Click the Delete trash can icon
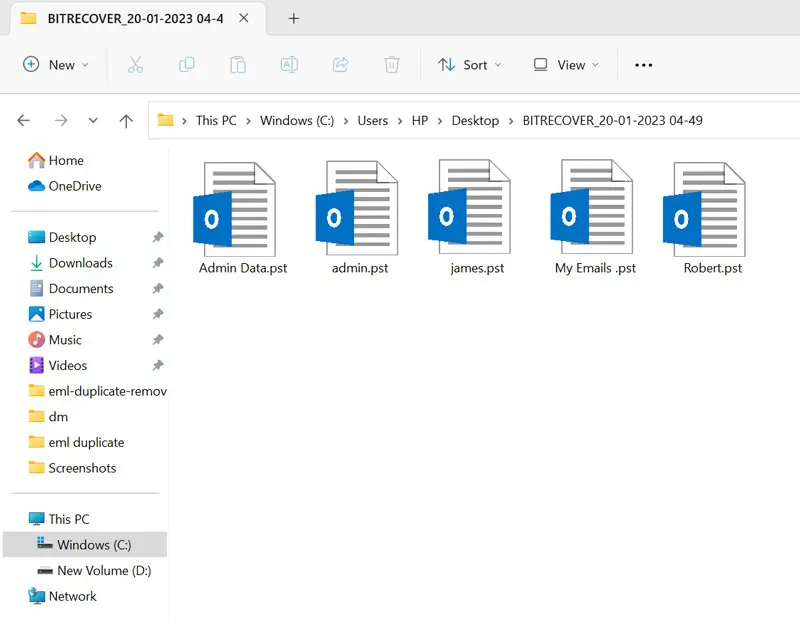The height and width of the screenshot is (621, 800). [391, 65]
